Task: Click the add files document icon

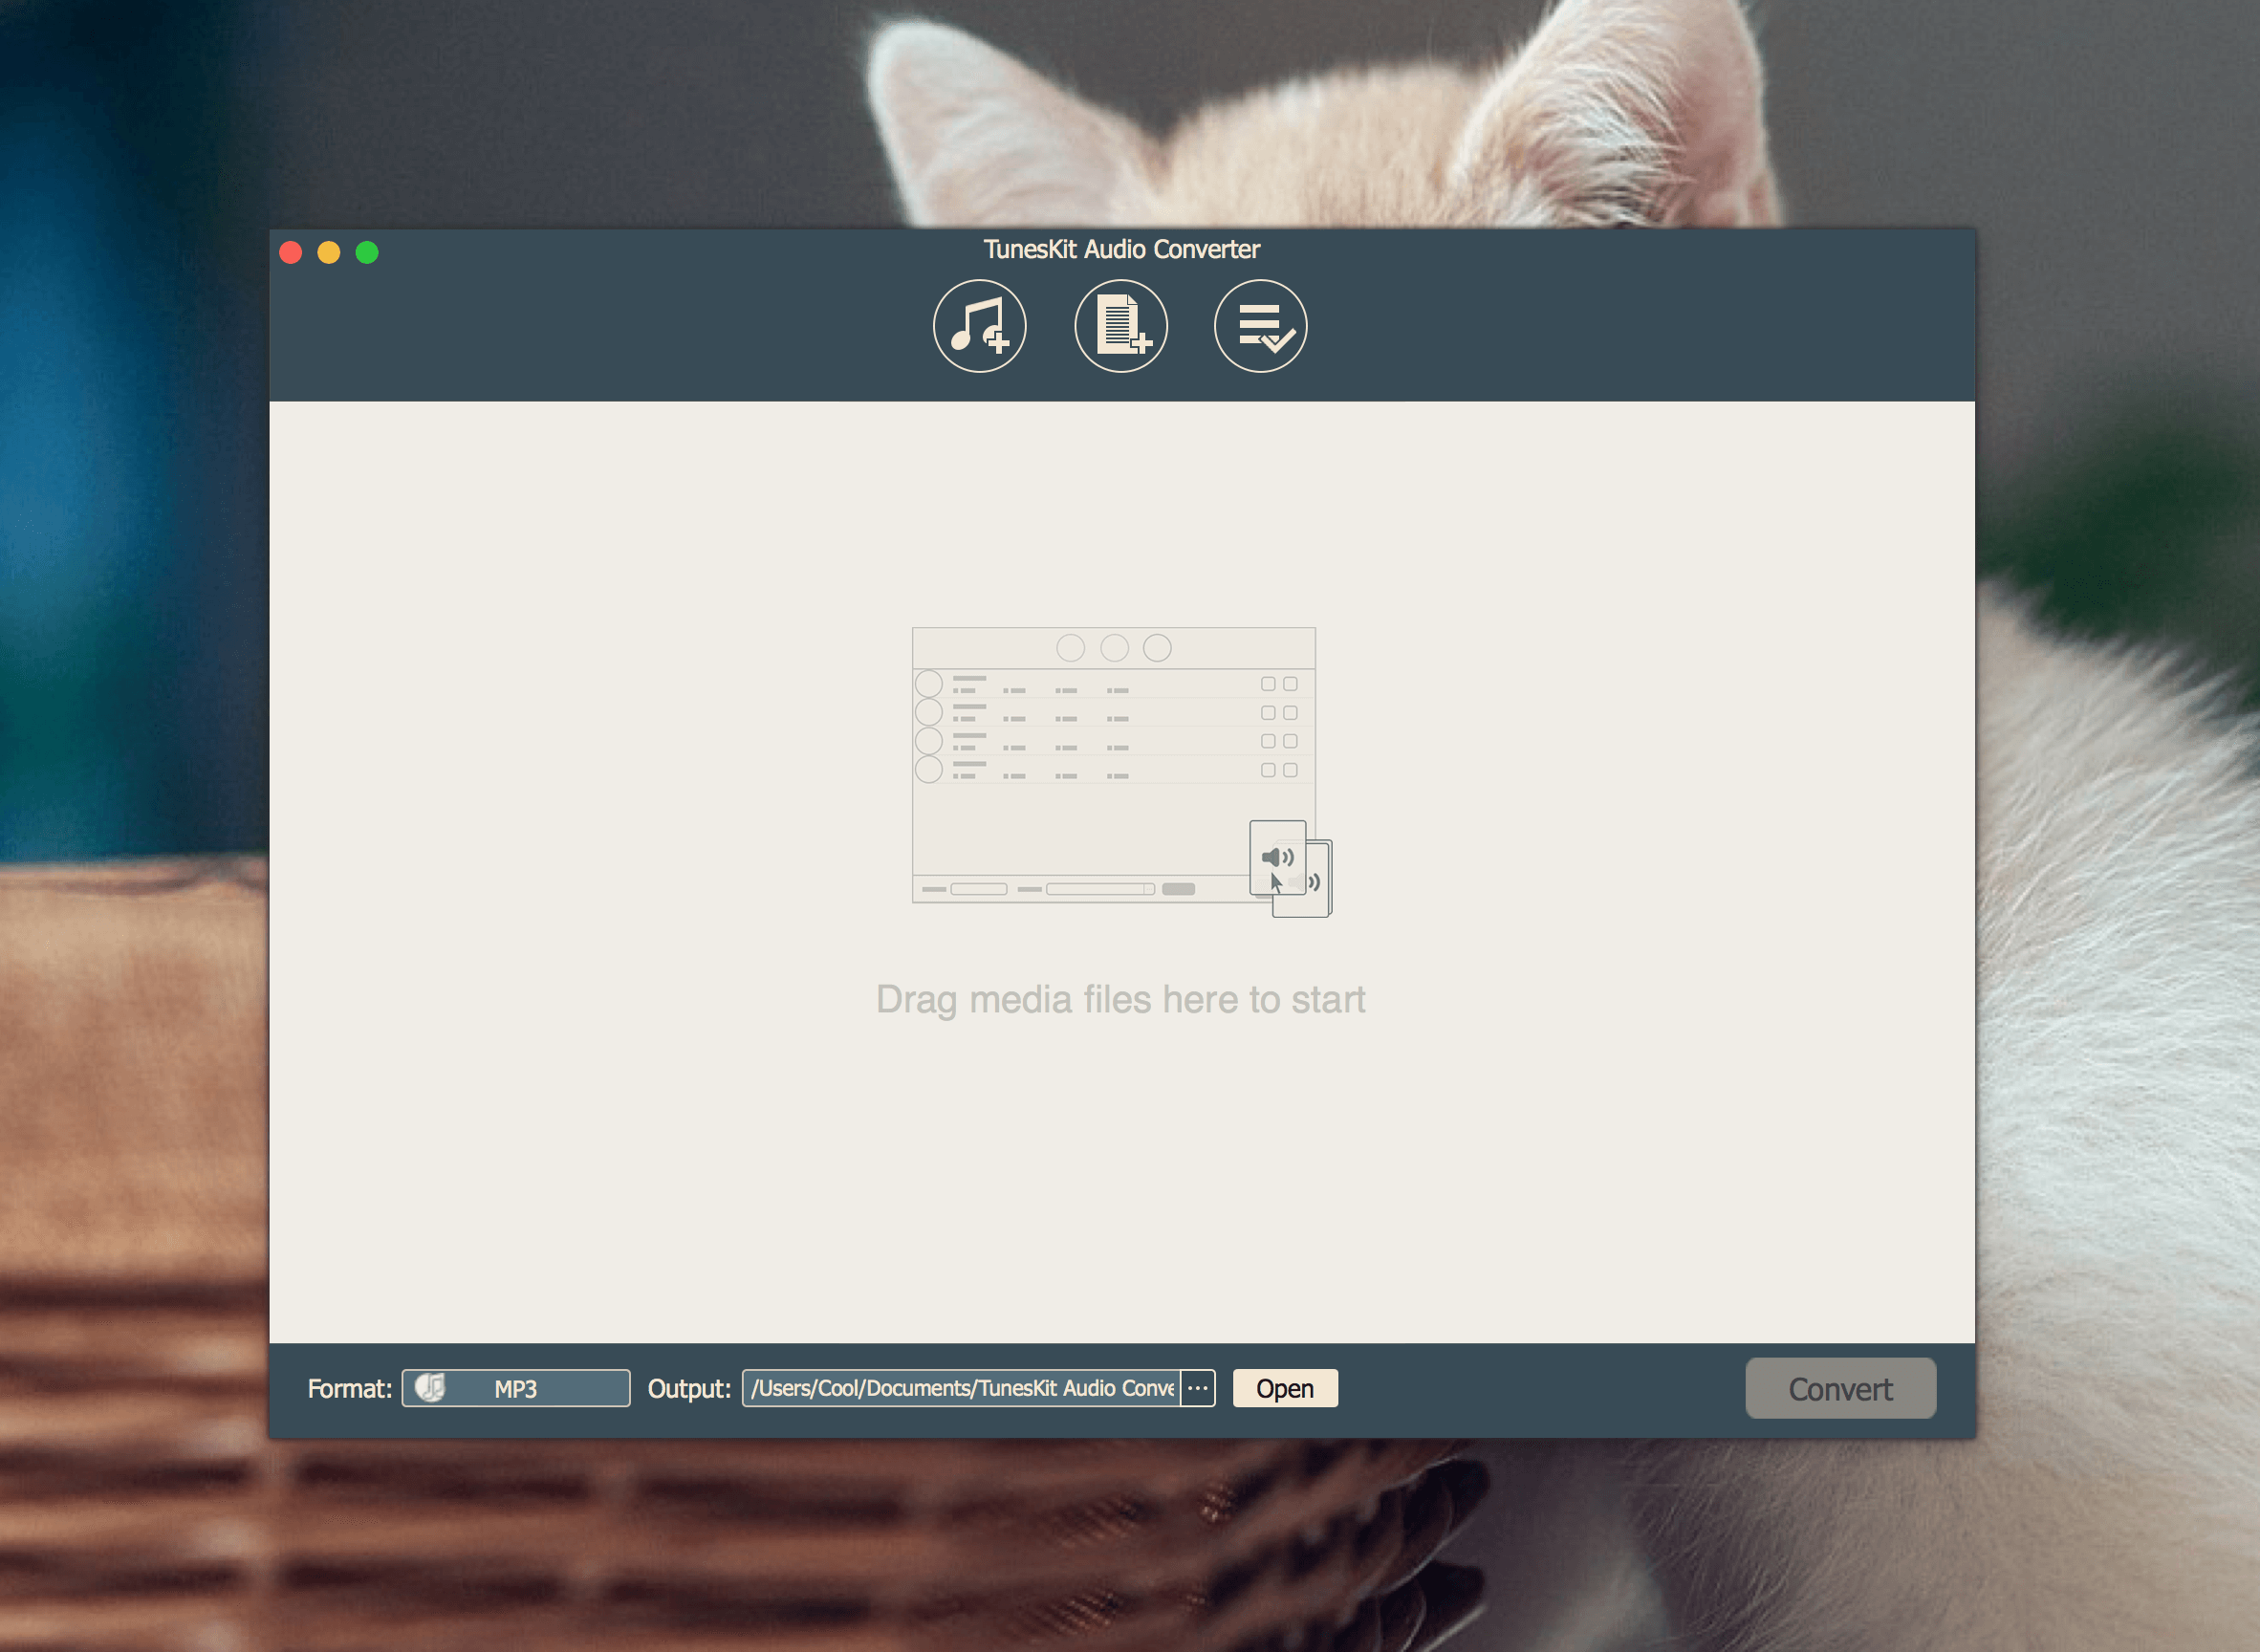Action: click(x=1121, y=326)
